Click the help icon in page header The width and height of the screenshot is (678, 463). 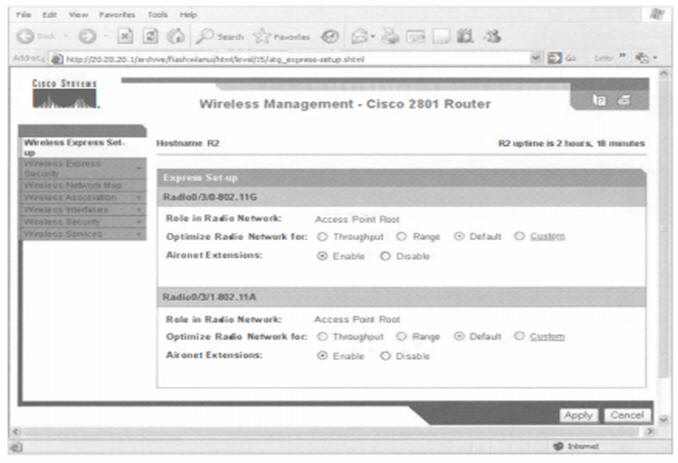[x=599, y=100]
